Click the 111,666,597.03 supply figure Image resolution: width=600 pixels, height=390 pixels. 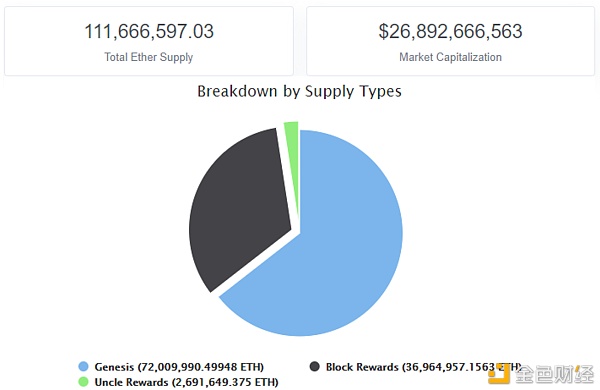coord(149,31)
